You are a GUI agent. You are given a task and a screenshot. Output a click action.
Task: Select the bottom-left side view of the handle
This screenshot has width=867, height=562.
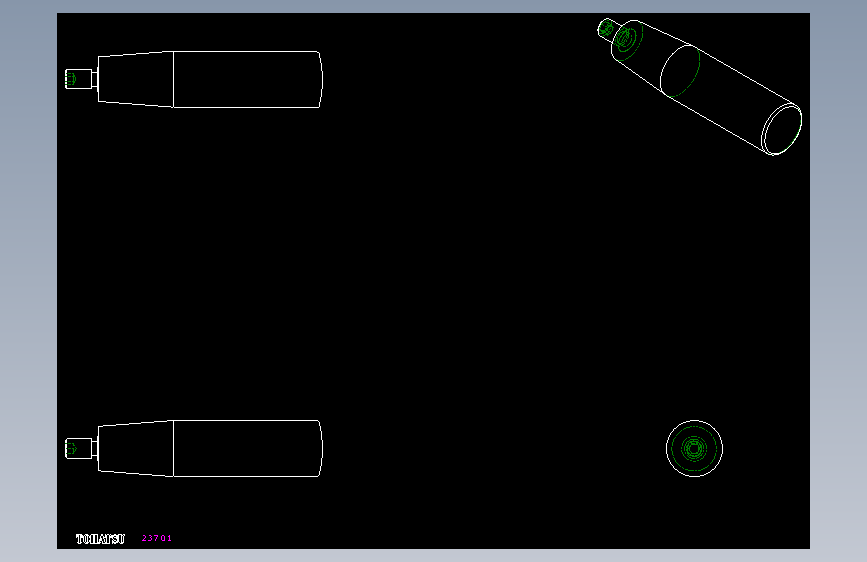coord(194,449)
